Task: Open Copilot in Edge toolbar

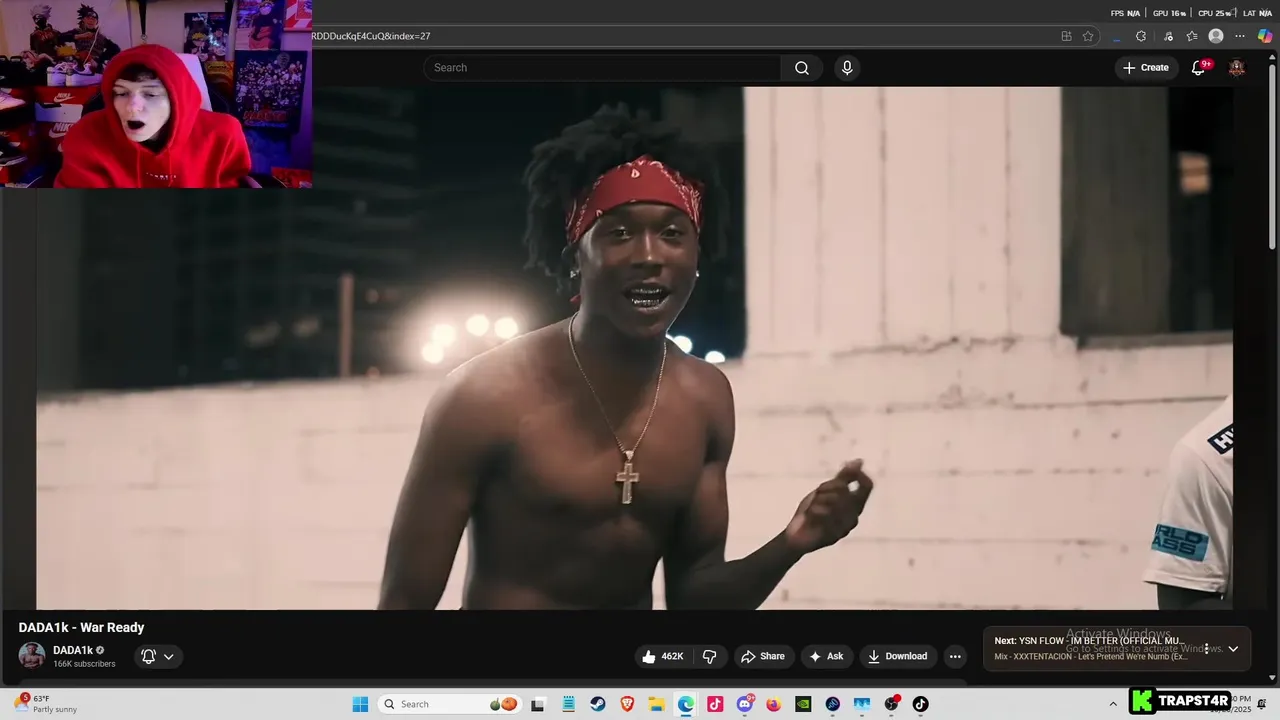Action: [1265, 36]
